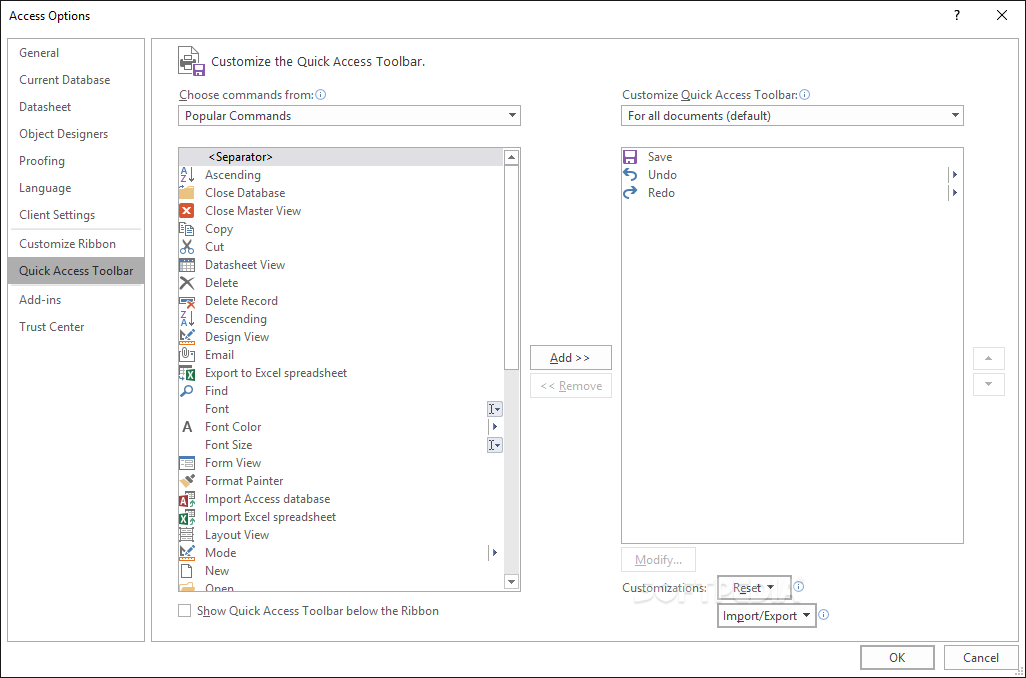The image size is (1026, 678).
Task: Open the Import/Export dropdown
Action: point(767,616)
